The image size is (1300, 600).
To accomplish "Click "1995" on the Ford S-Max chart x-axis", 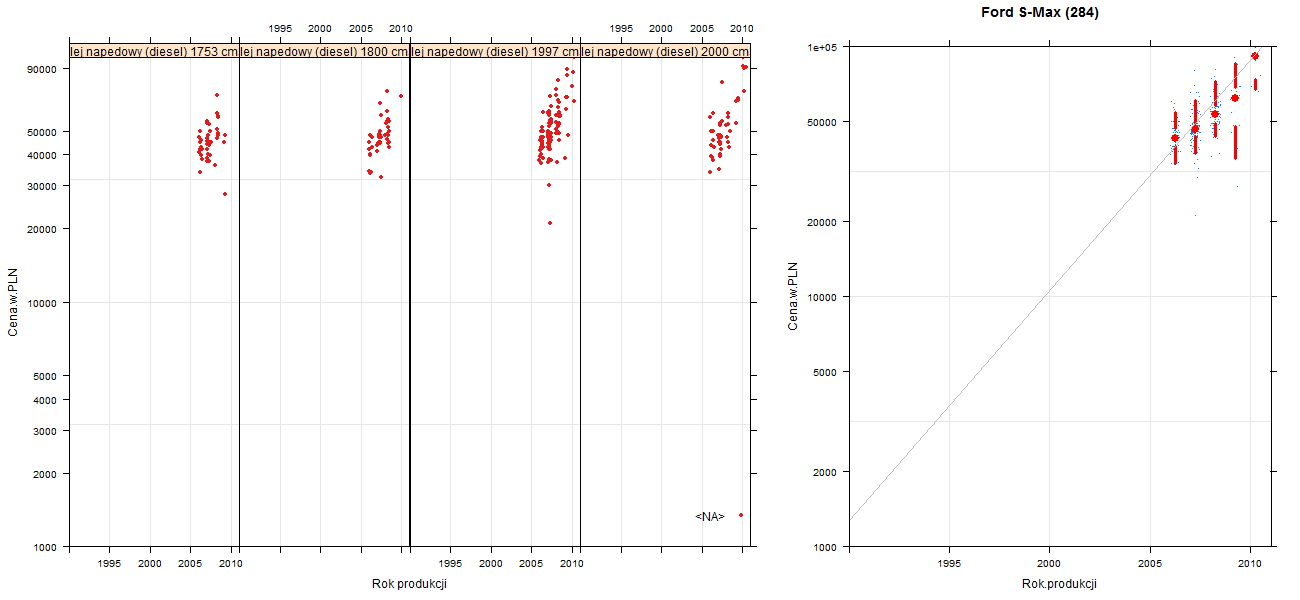I will (949, 565).
